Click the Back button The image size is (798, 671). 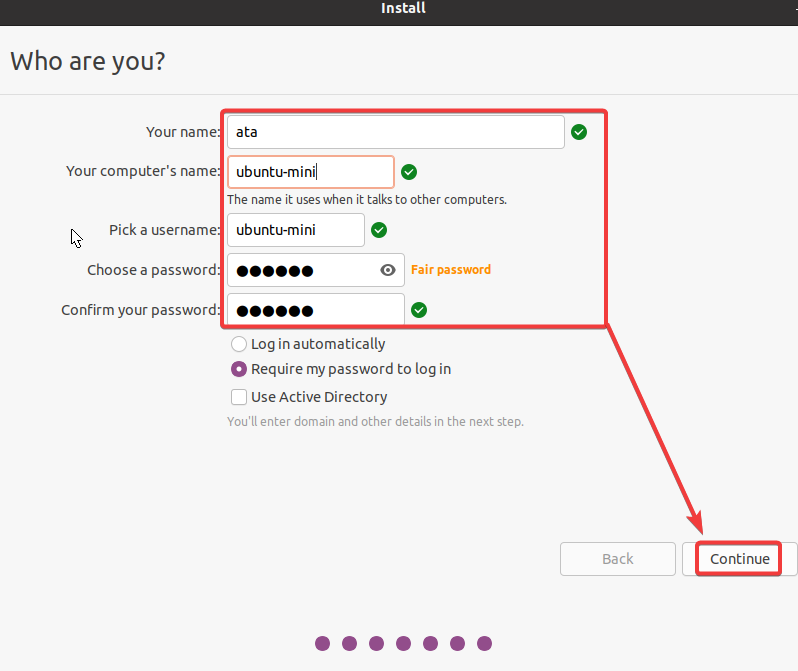618,558
